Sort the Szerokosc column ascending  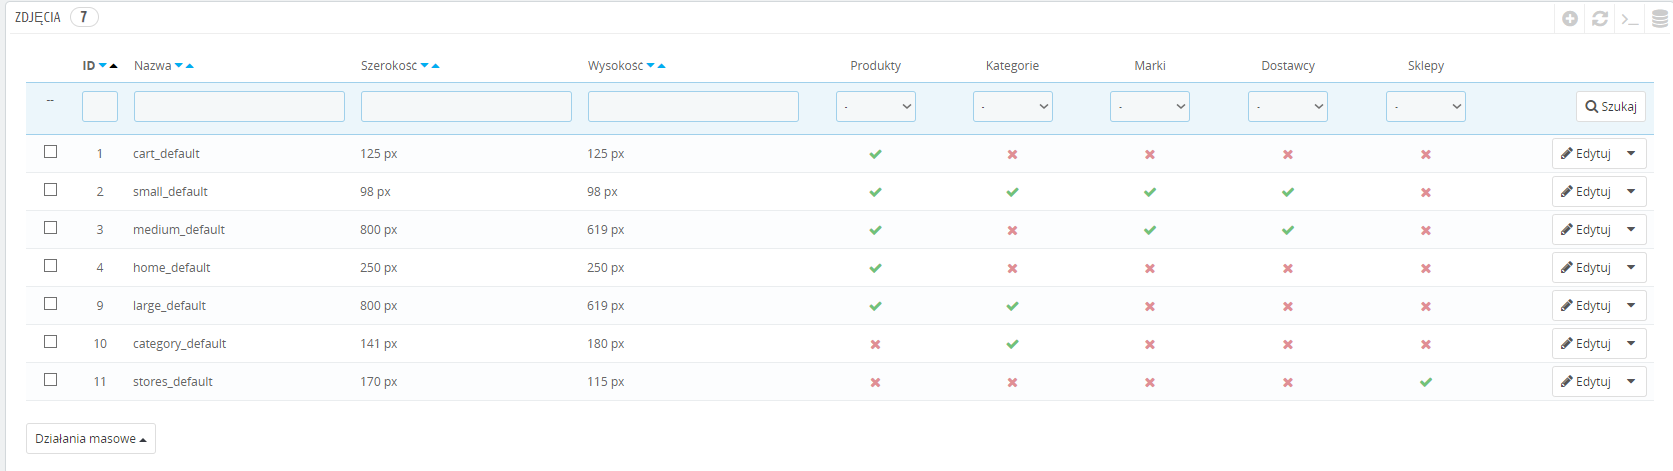[436, 66]
